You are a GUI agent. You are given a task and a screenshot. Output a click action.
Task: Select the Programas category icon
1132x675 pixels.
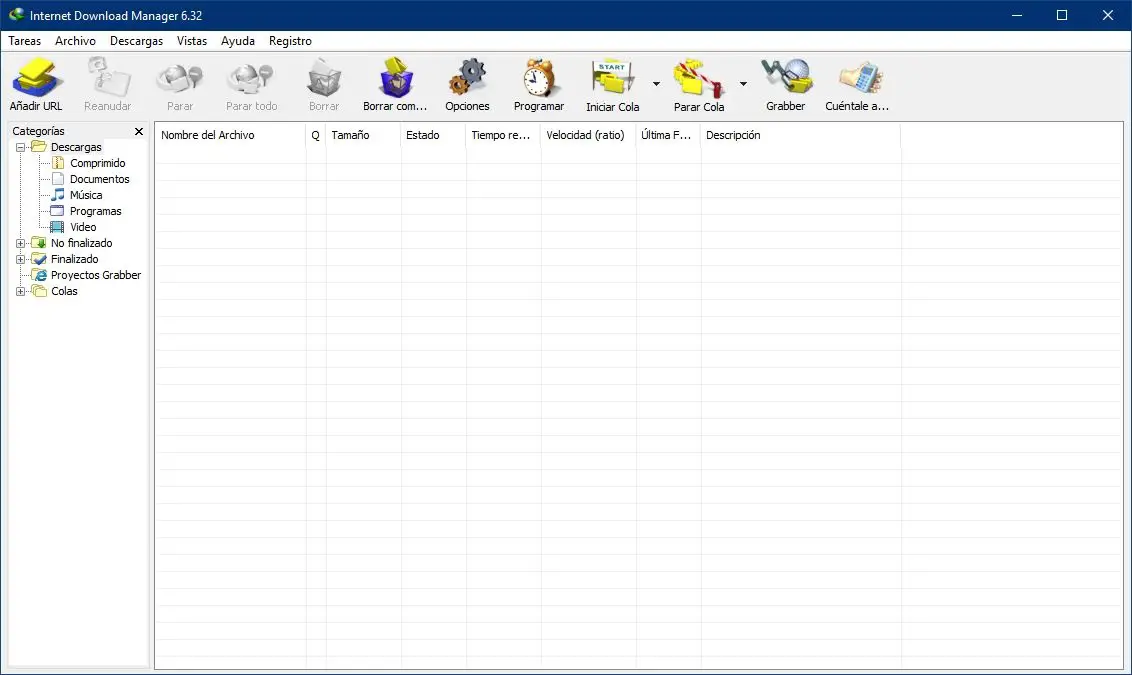click(x=57, y=211)
